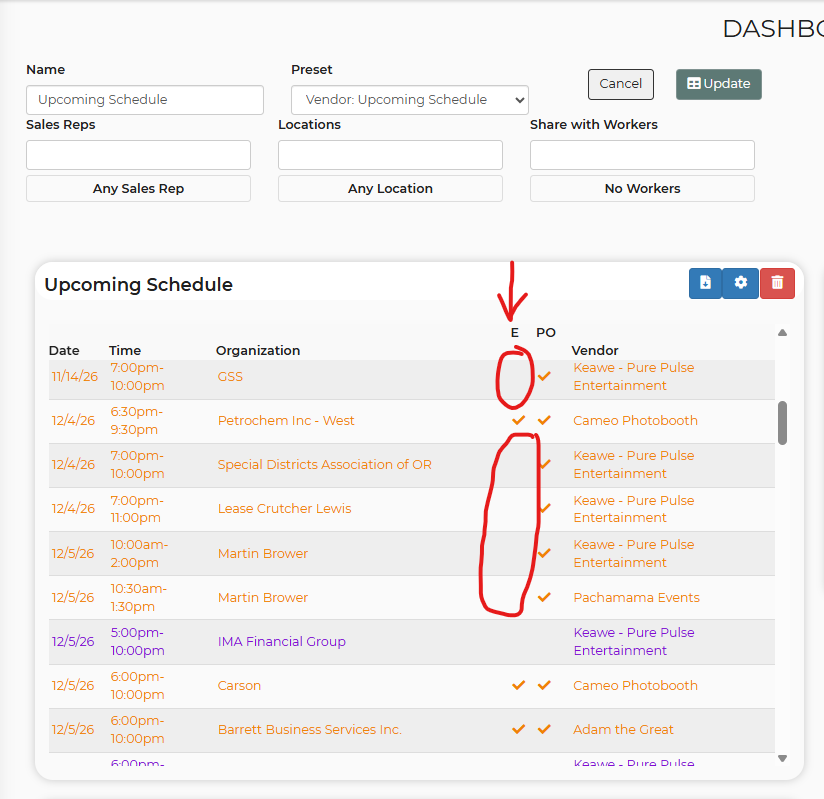Click the Share with Workers field
The height and width of the screenshot is (799, 824).
tap(642, 155)
